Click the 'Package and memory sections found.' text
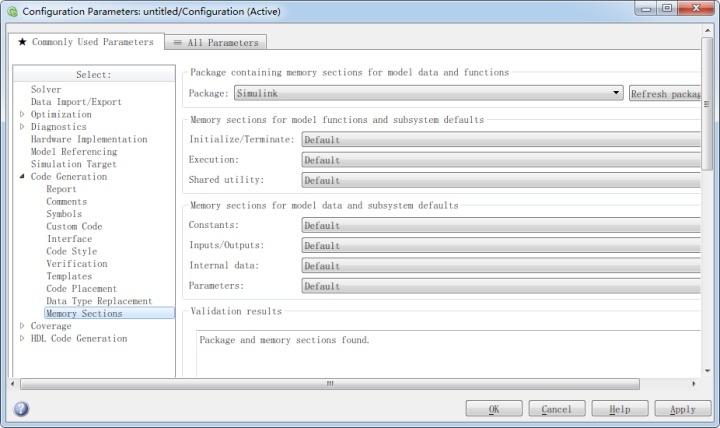Viewport: 720px width, 428px height. coord(284,340)
